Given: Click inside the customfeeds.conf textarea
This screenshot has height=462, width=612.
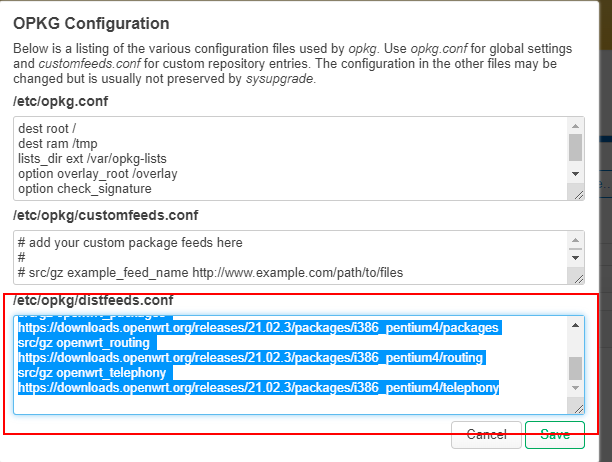Looking at the screenshot, I should [x=299, y=257].
